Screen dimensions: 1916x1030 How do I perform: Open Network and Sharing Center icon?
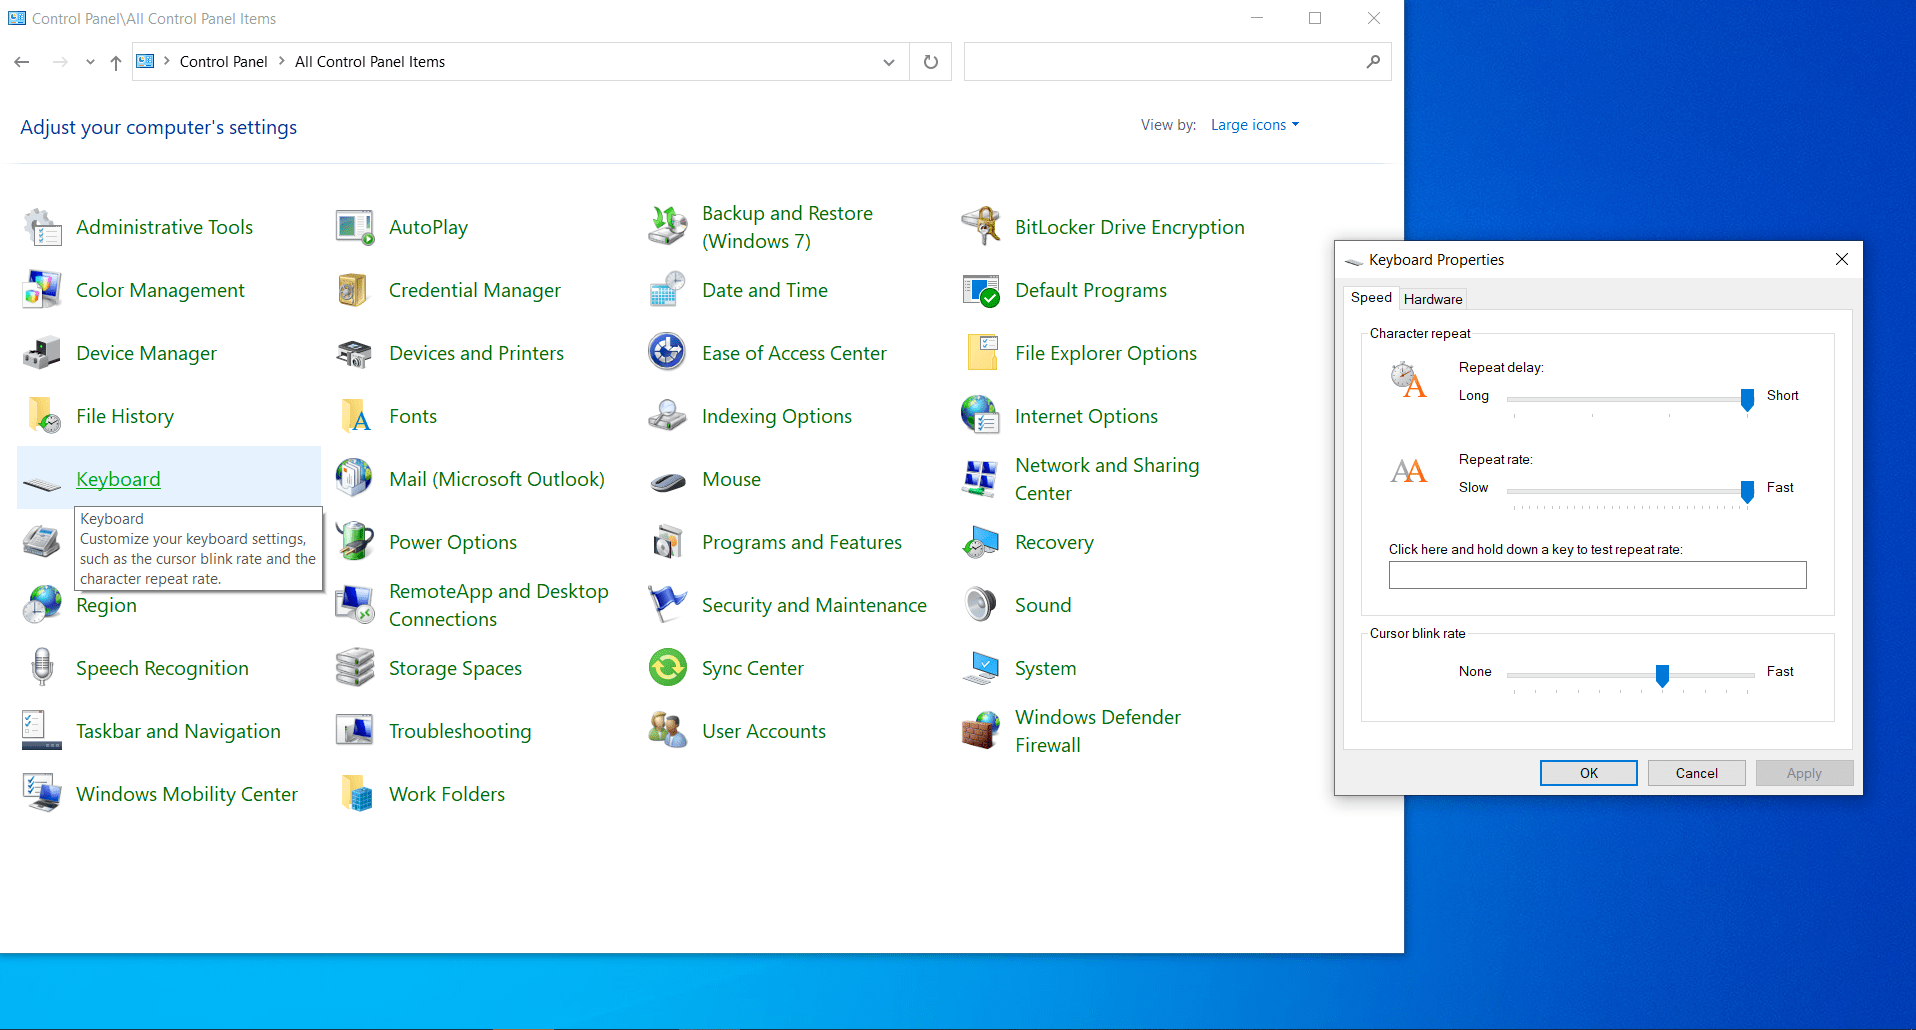coord(981,480)
